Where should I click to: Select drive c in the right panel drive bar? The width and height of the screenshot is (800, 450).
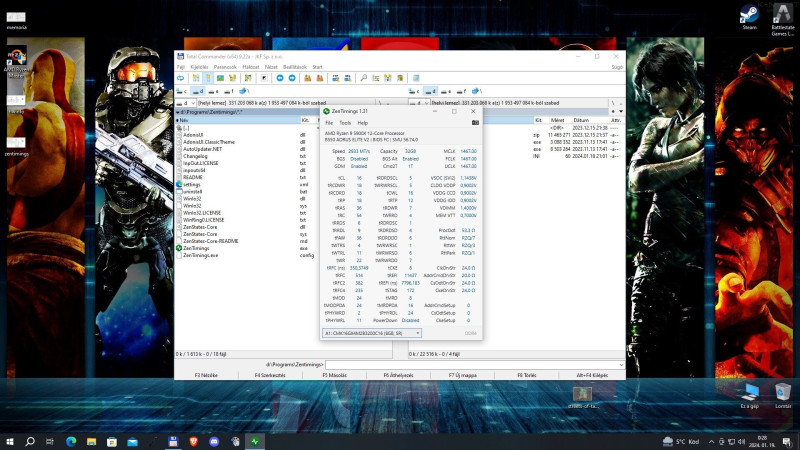(x=415, y=91)
